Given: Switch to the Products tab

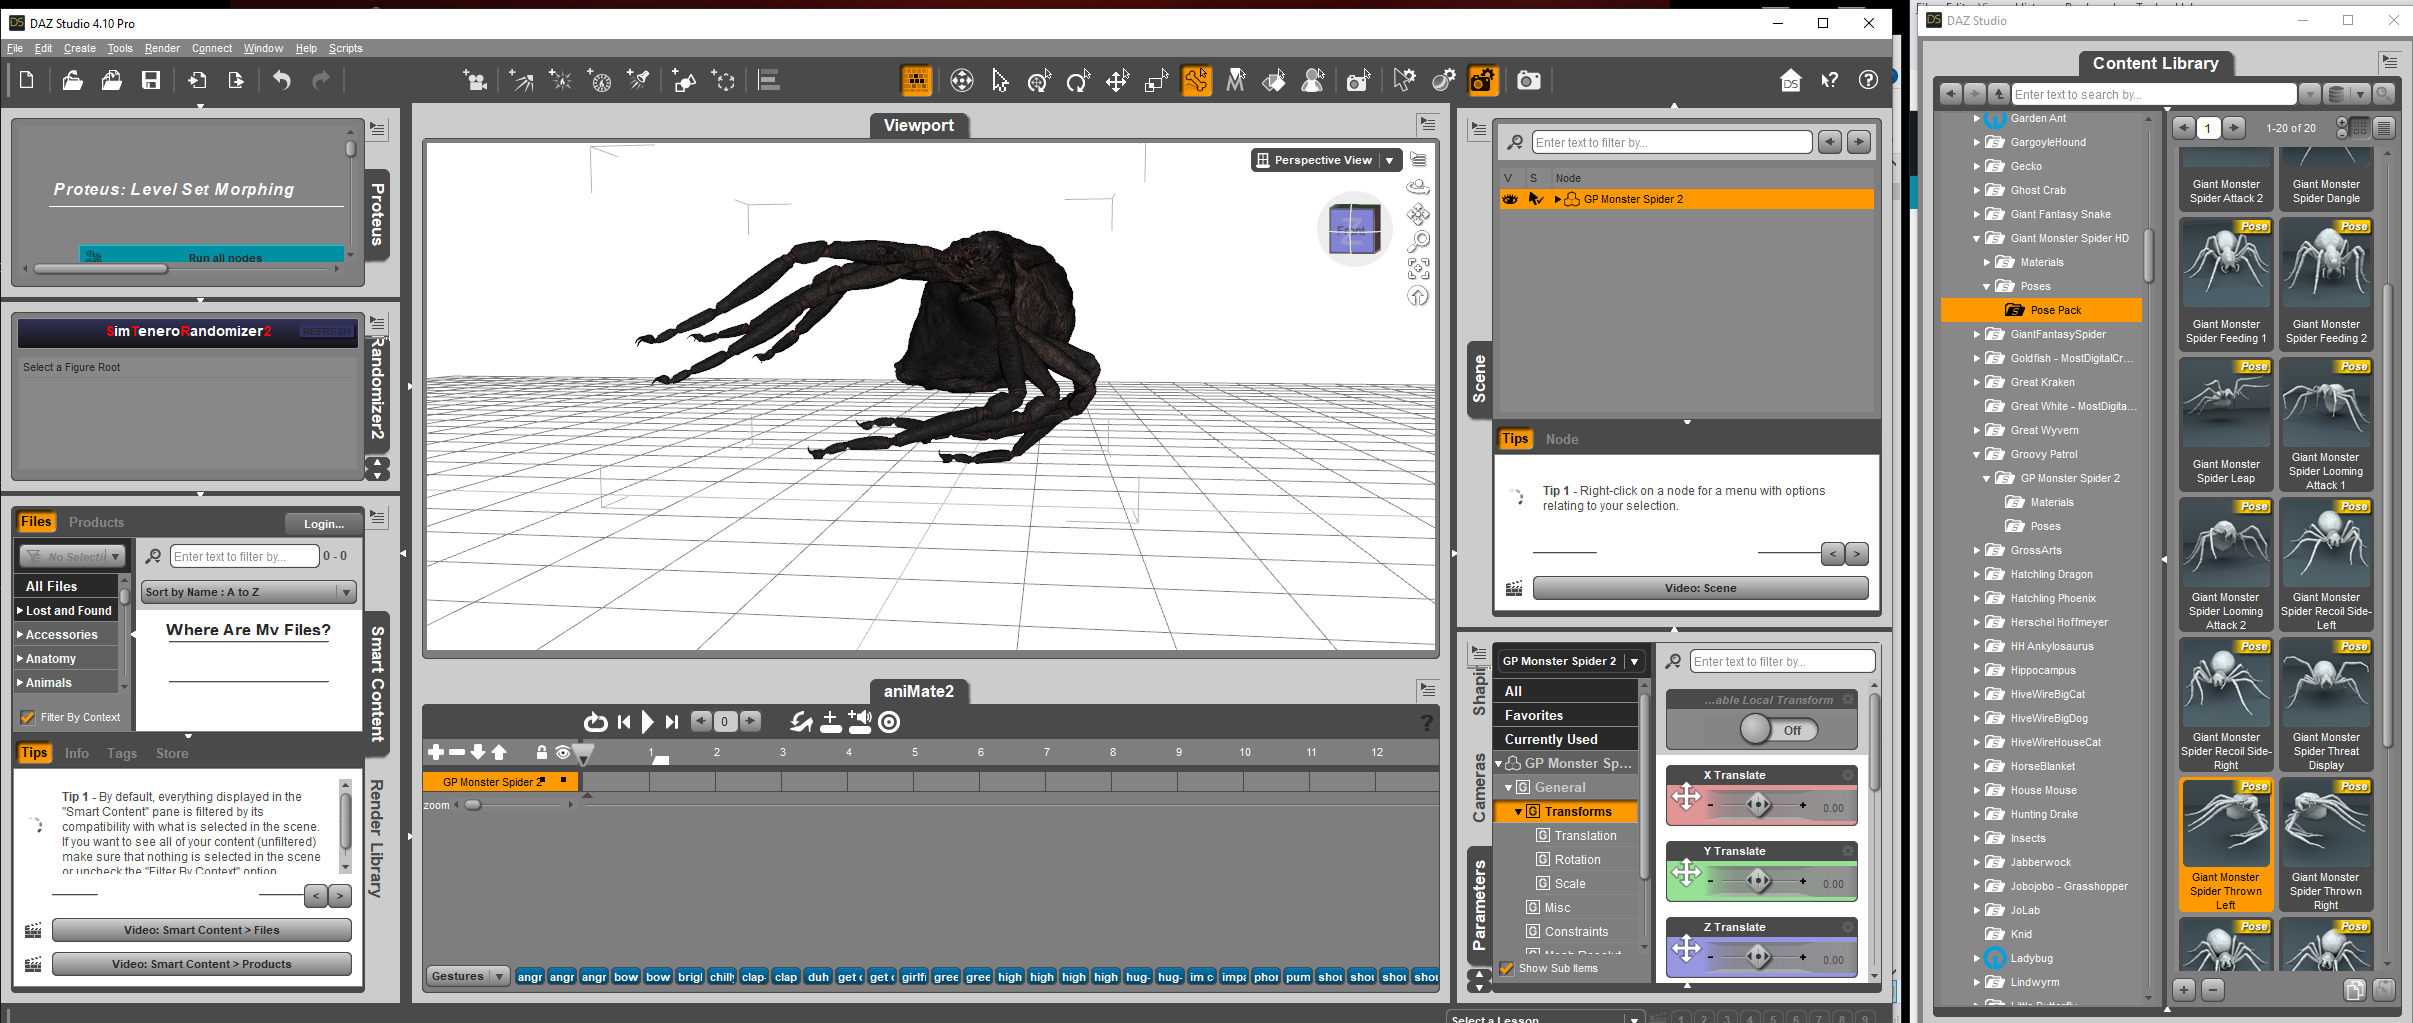Looking at the screenshot, I should [96, 522].
